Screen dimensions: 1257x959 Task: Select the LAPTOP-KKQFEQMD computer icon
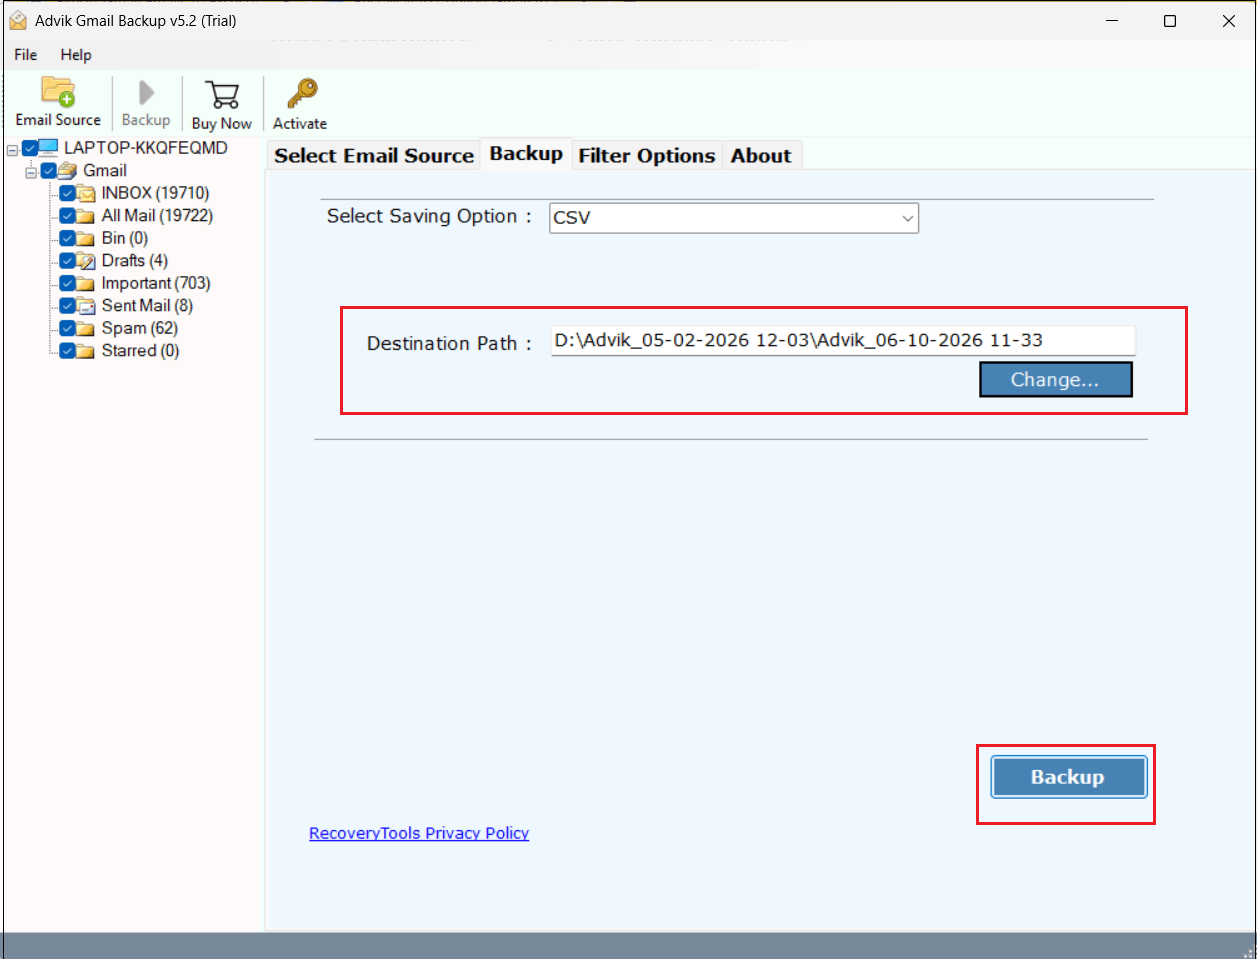pyautogui.click(x=49, y=148)
